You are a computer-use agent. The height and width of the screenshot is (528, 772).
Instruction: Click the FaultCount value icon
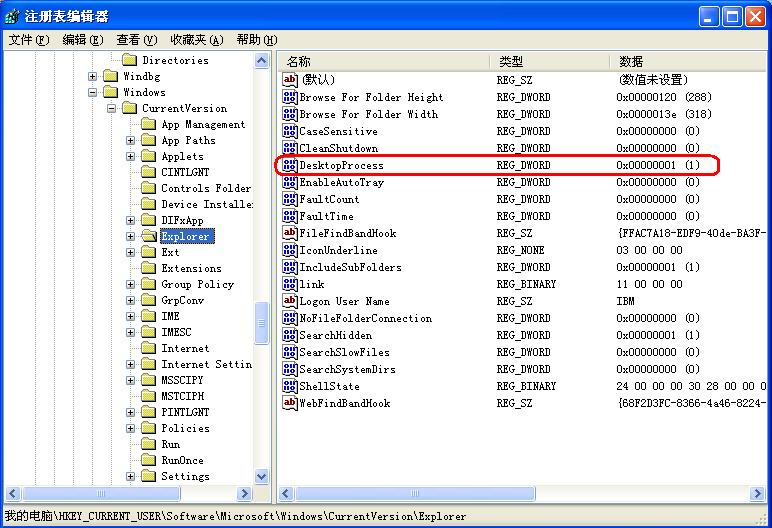pyautogui.click(x=290, y=199)
